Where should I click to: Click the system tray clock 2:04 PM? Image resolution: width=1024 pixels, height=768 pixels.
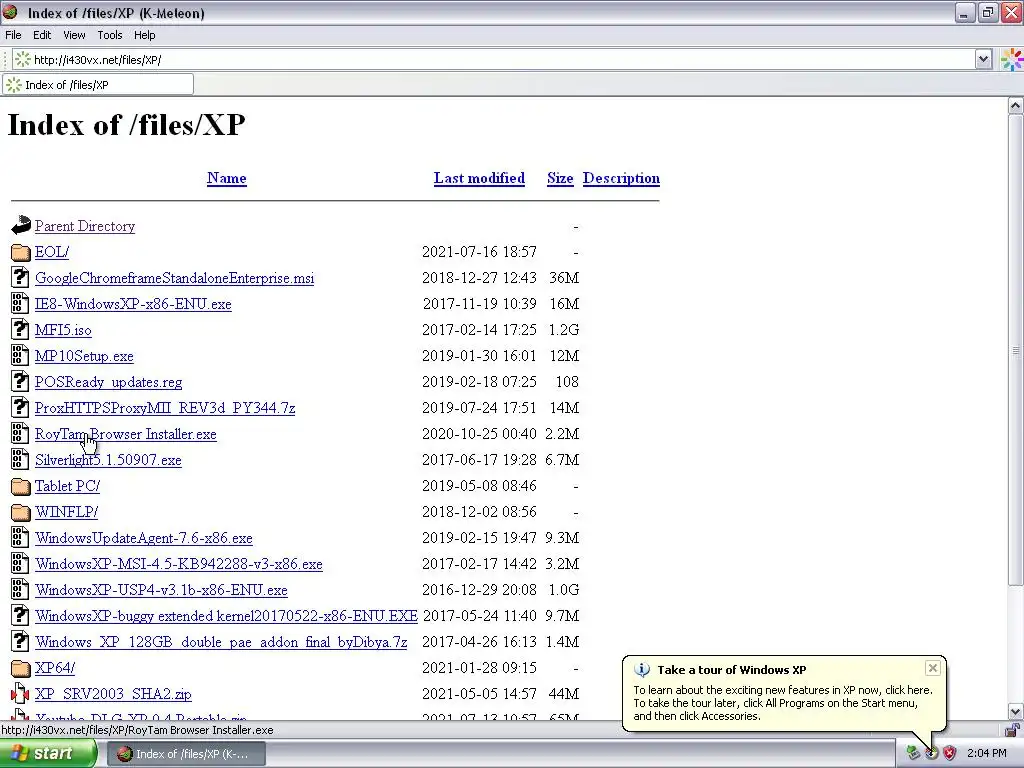point(987,754)
